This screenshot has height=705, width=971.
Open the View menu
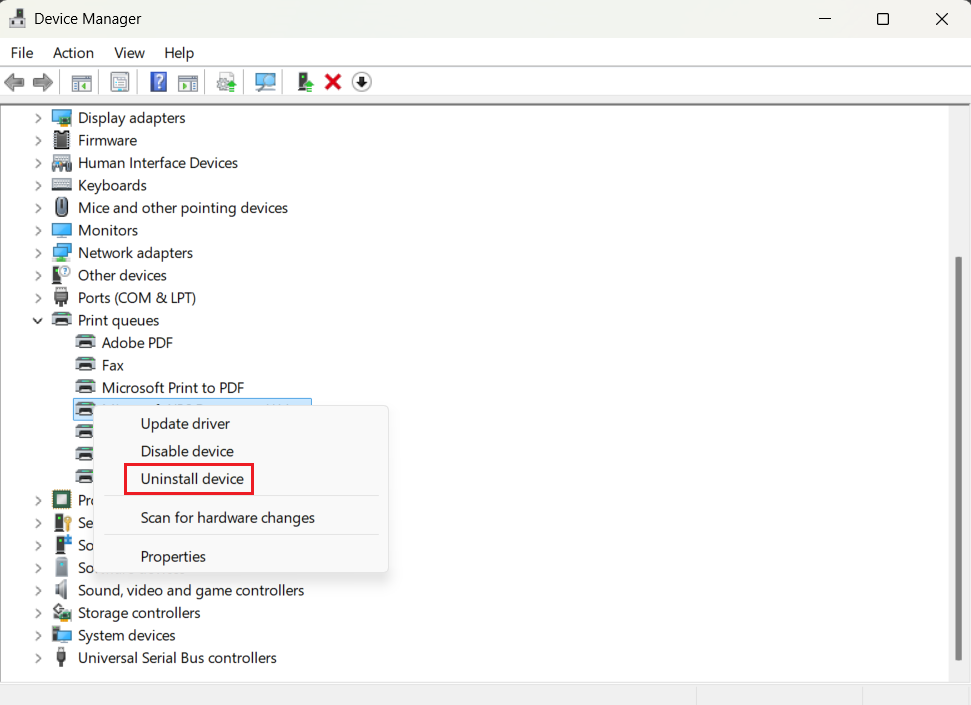tap(129, 53)
